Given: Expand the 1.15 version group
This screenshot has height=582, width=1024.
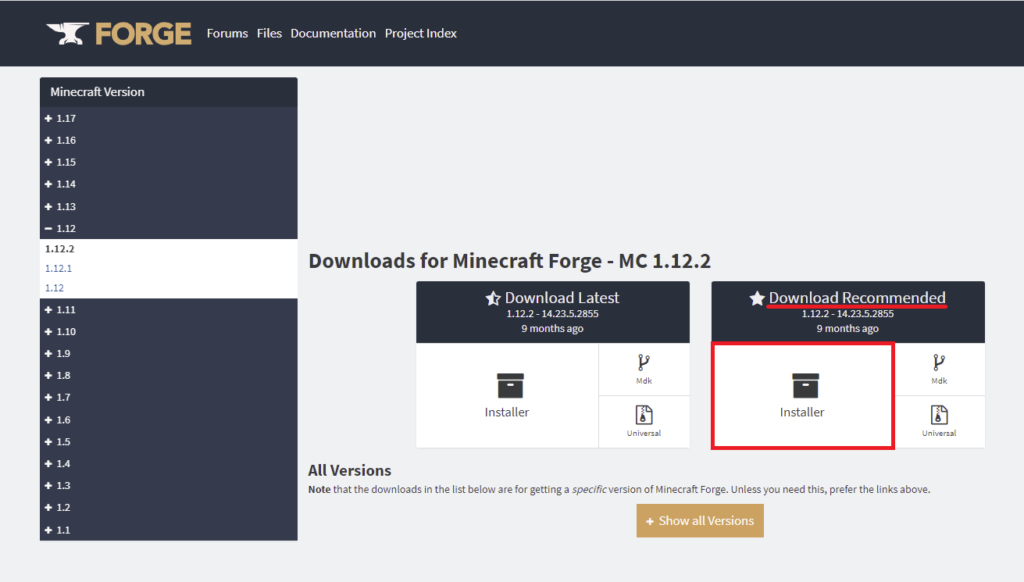Looking at the screenshot, I should pos(168,162).
